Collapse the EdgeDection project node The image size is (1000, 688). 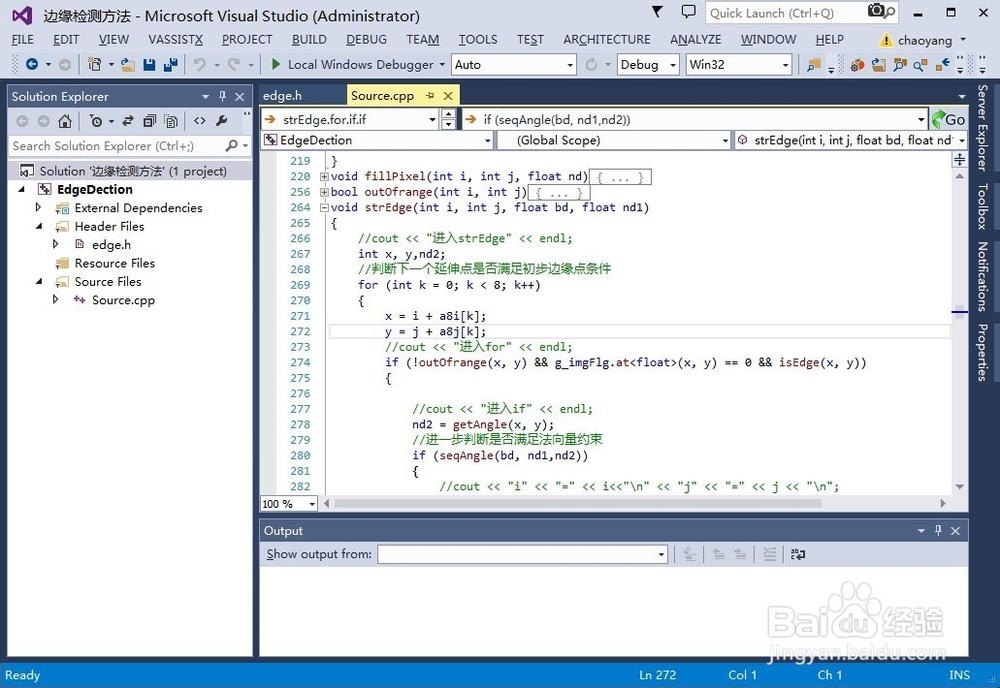[x=22, y=189]
